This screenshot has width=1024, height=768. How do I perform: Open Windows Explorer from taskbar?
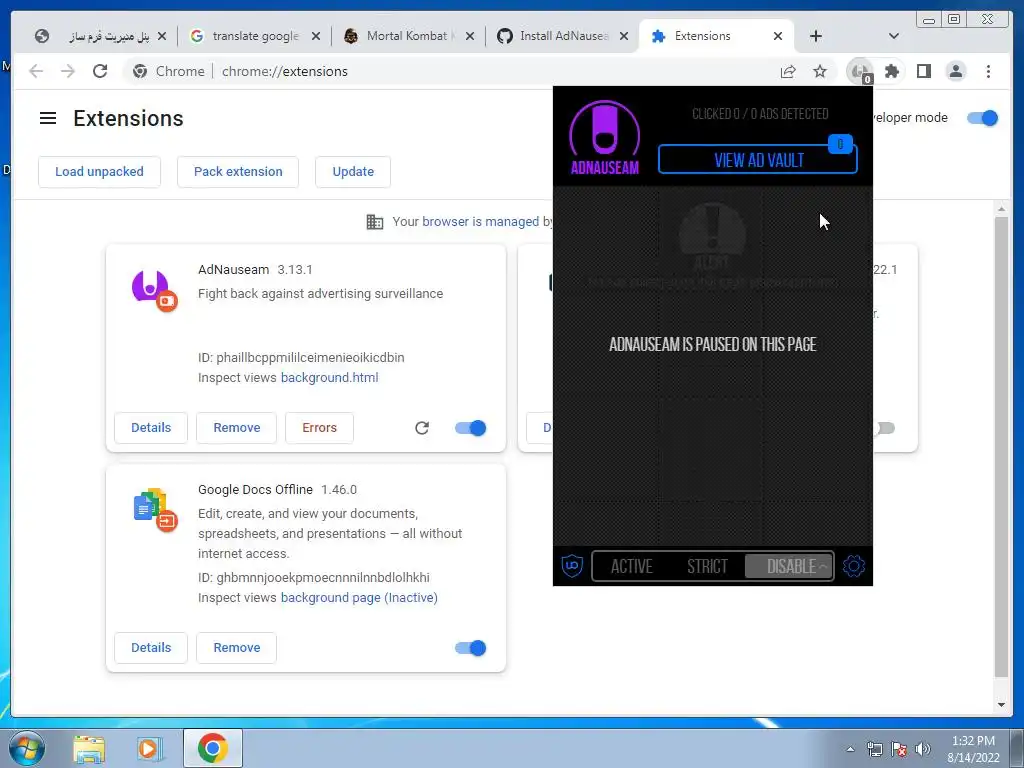[x=89, y=749]
